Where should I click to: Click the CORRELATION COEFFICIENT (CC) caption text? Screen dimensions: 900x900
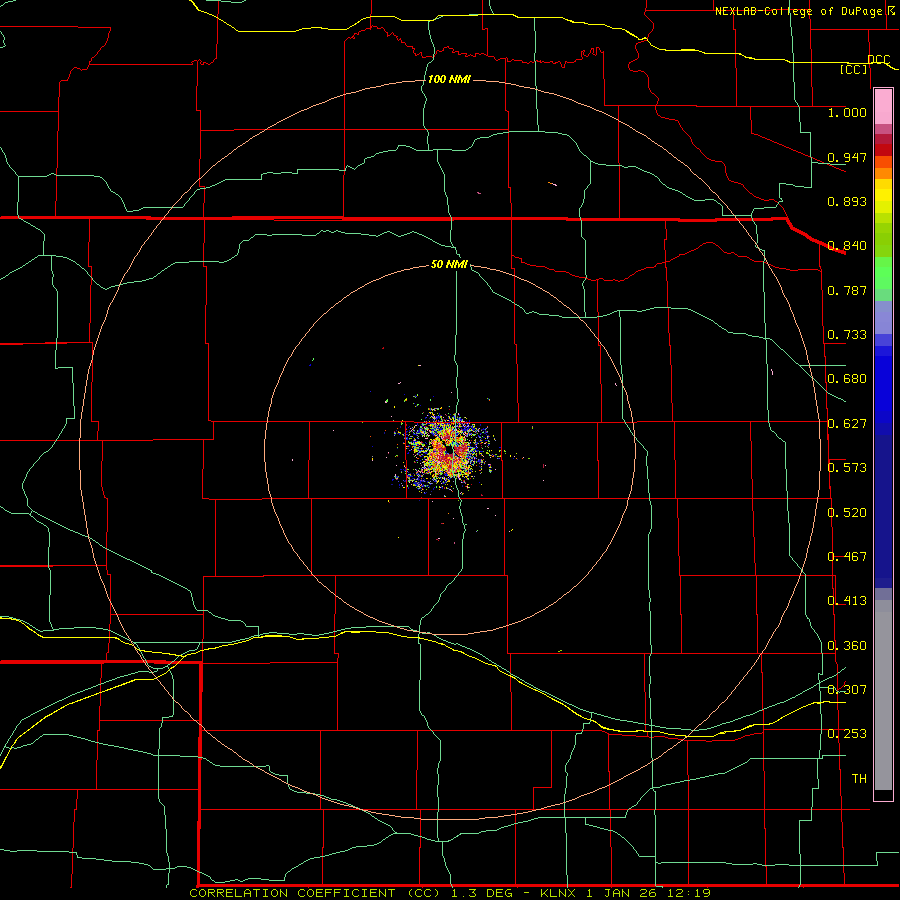[317, 893]
